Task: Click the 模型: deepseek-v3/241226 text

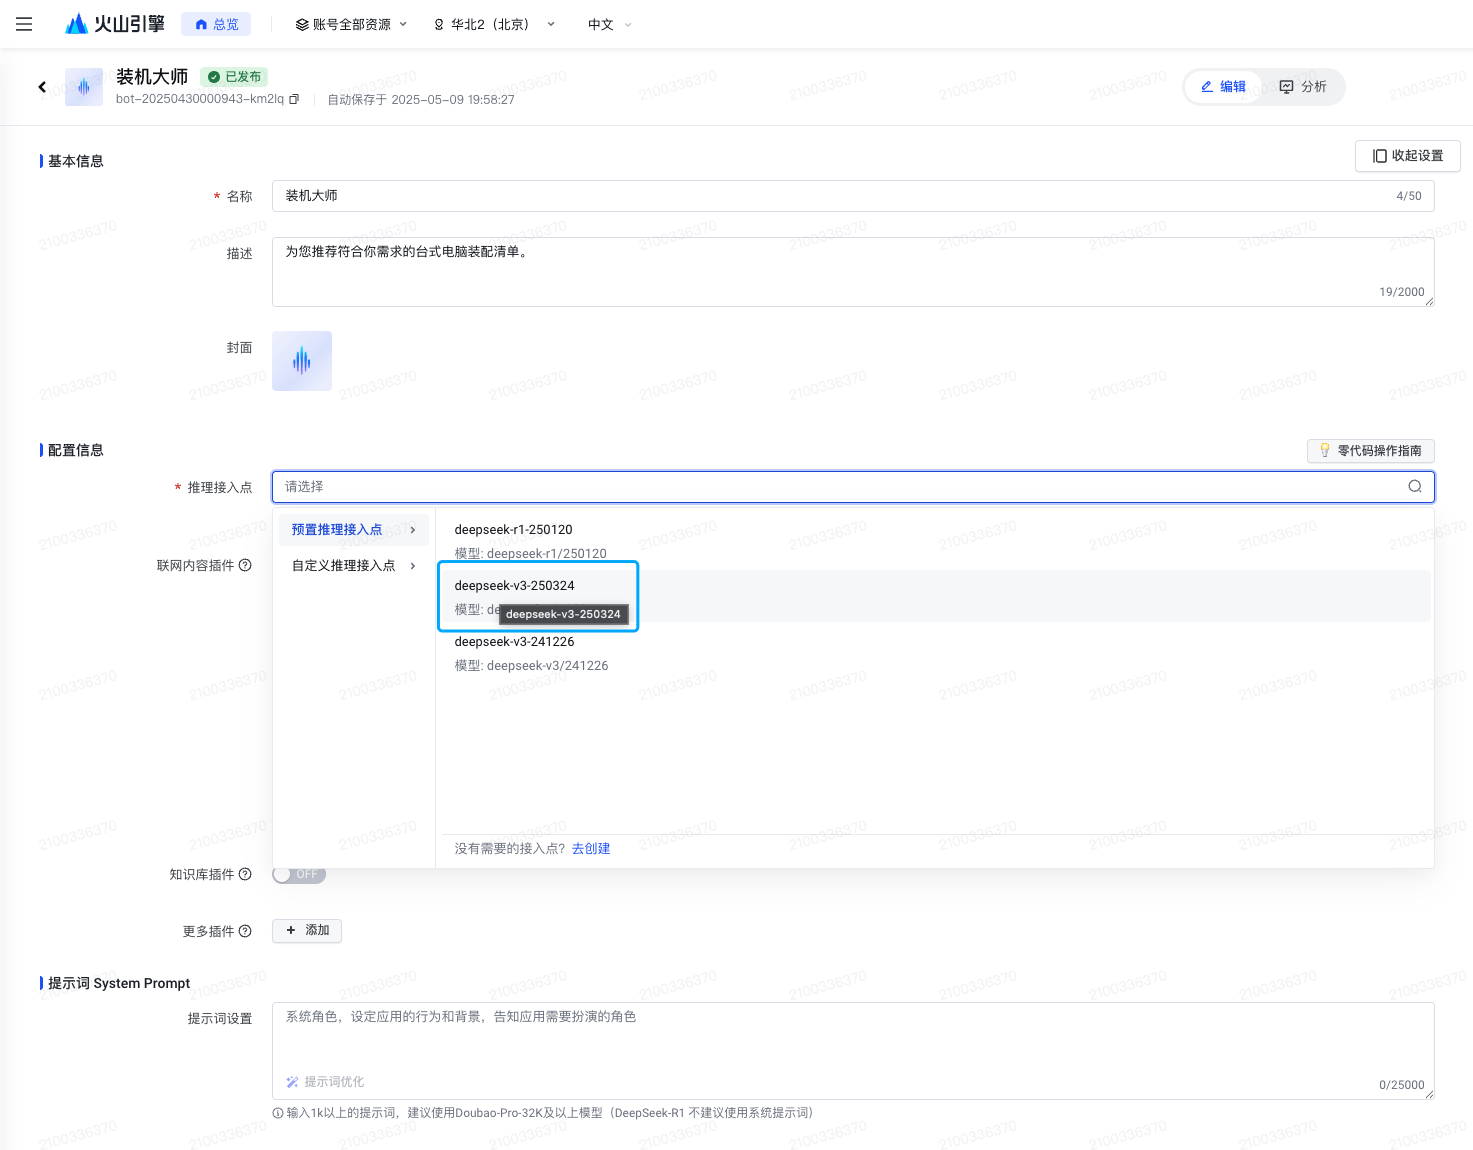Action: click(531, 666)
